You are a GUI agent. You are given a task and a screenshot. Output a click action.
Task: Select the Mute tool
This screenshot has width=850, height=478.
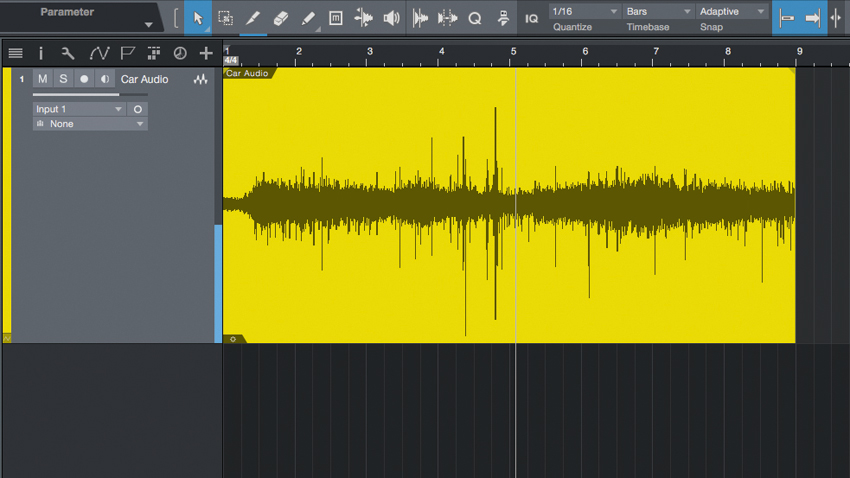(336, 18)
